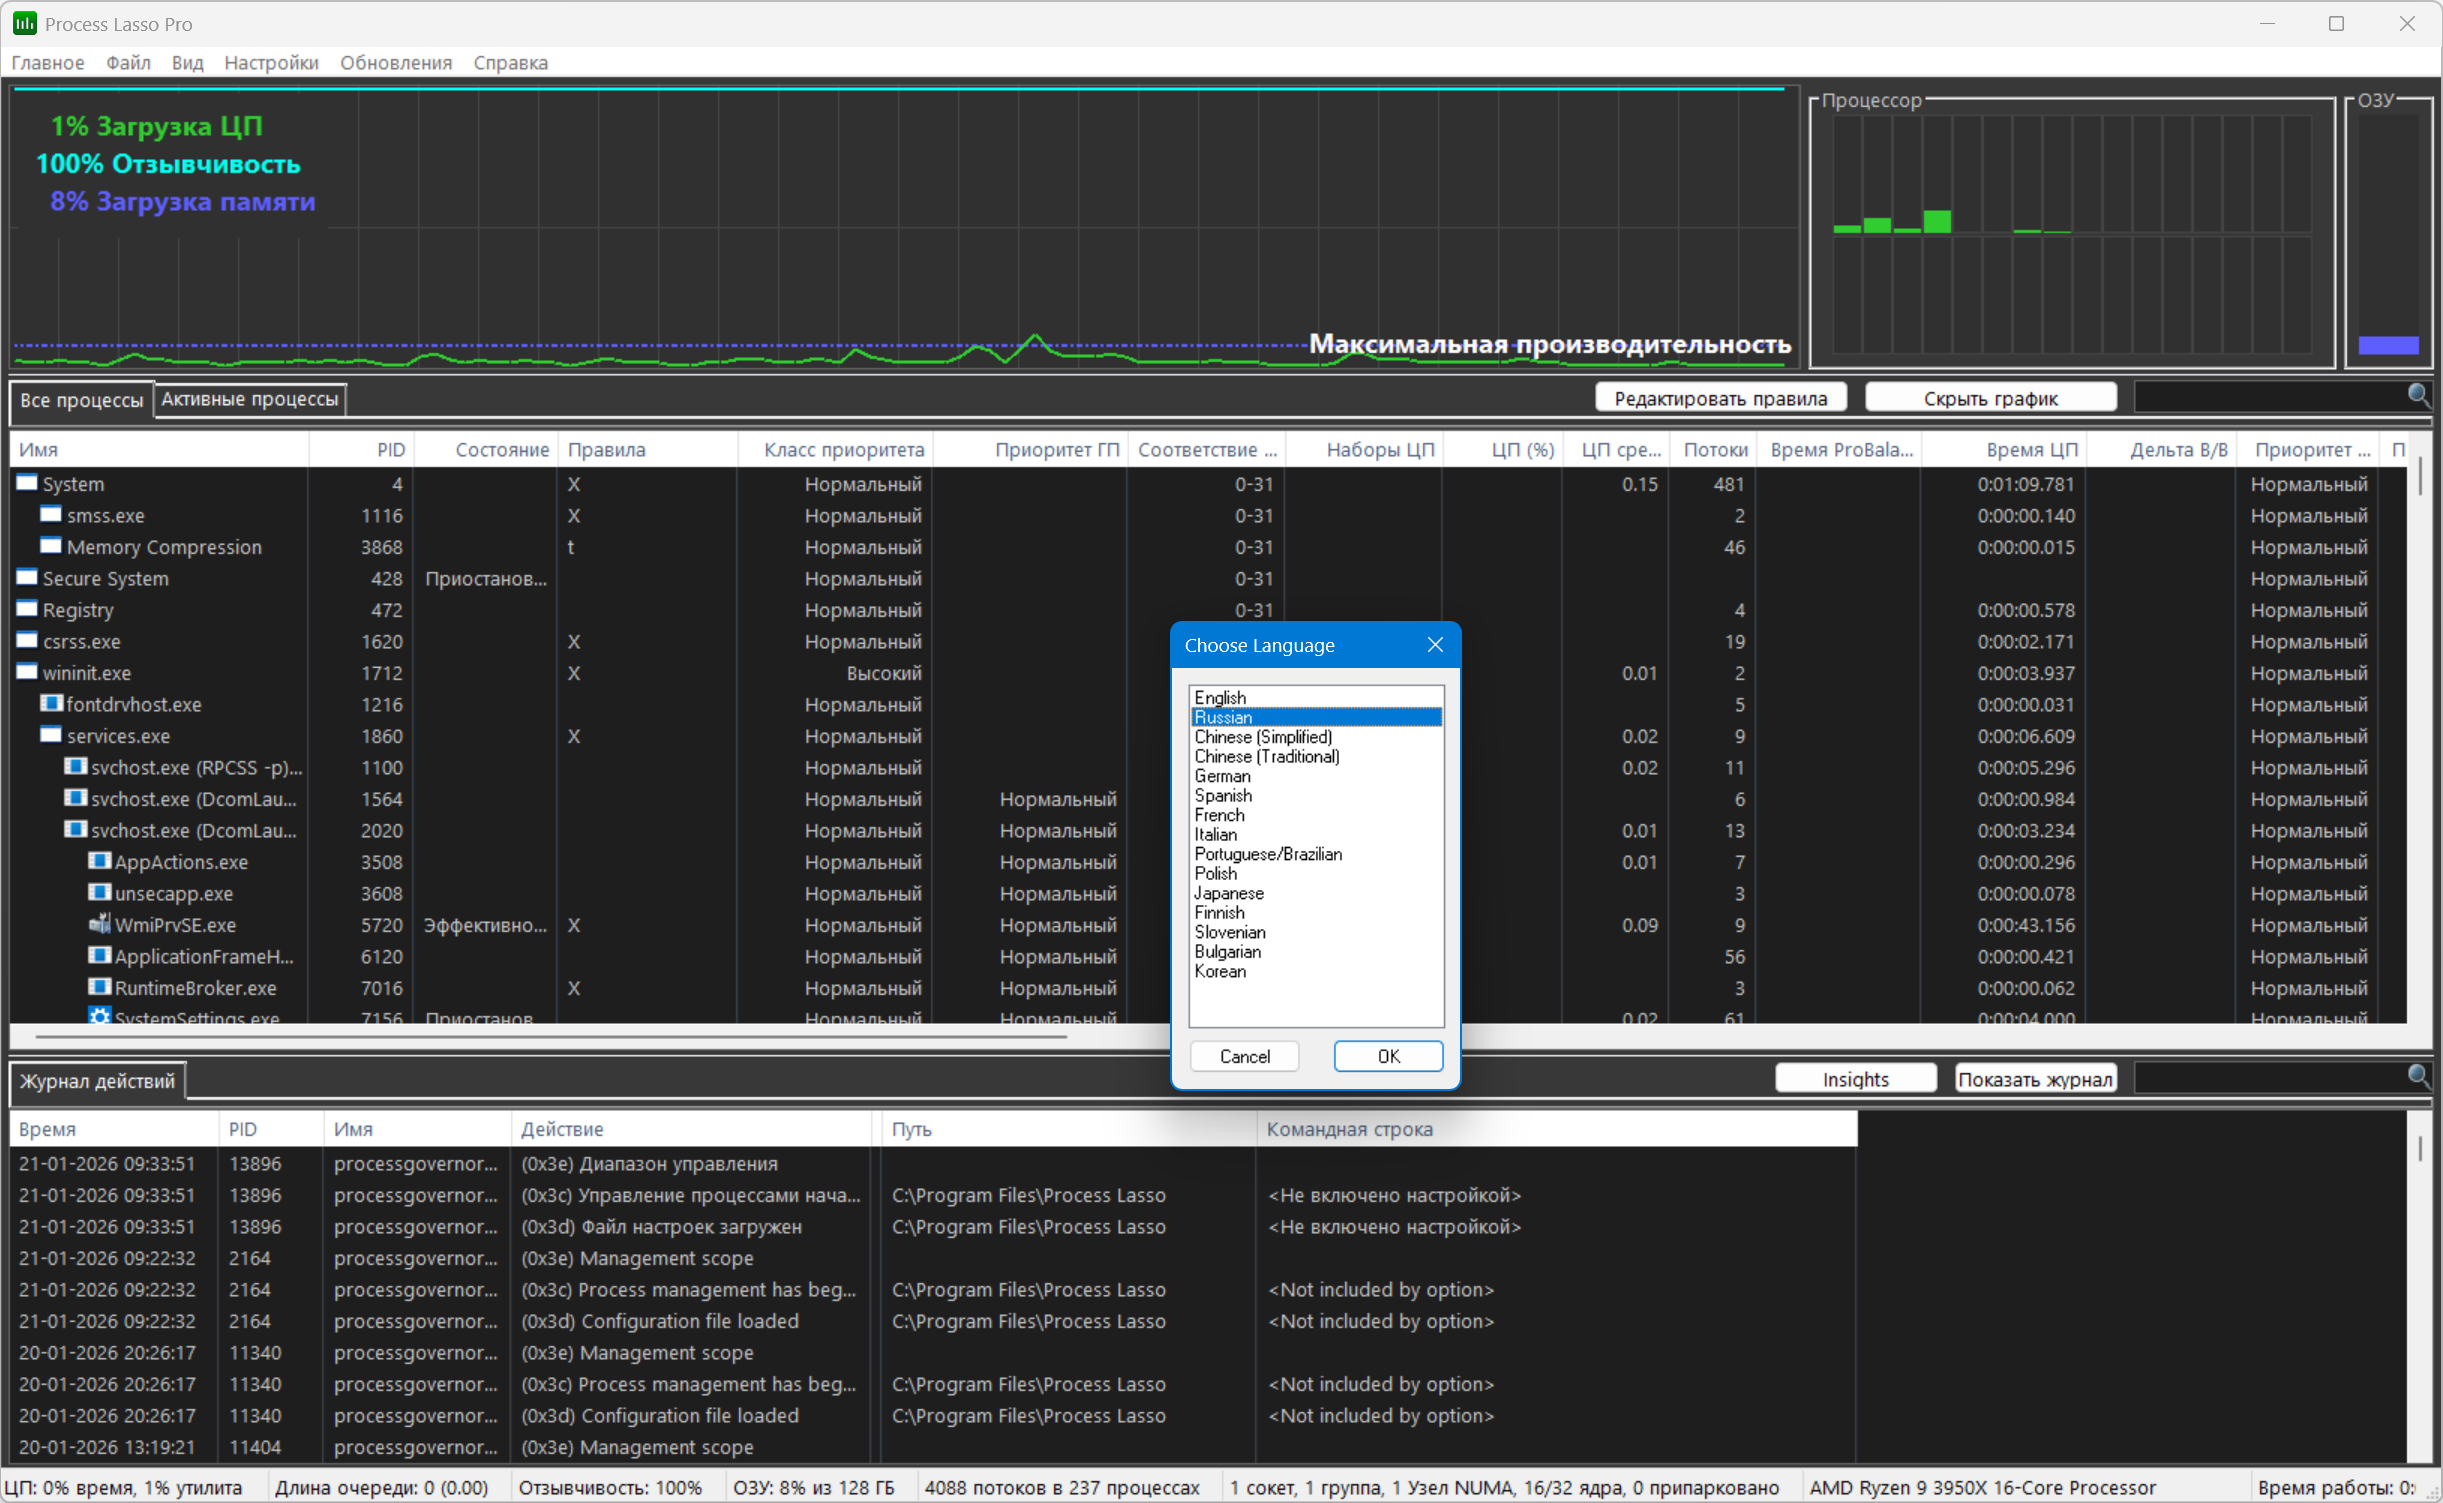
Task: Open the Настройки menu
Action: pos(271,62)
